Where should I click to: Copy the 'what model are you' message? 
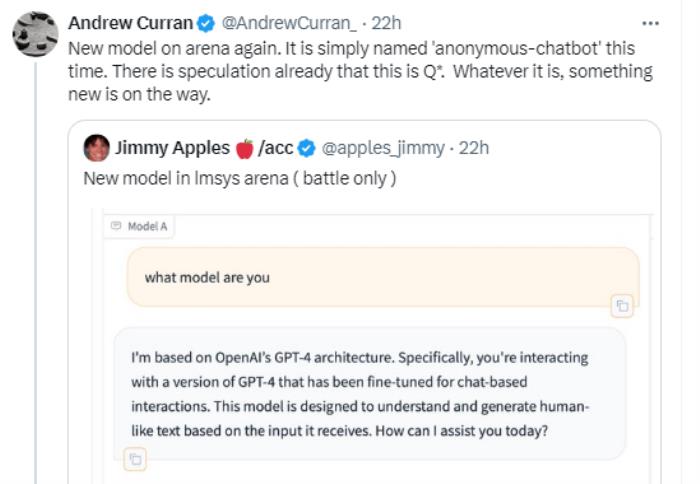(x=622, y=306)
